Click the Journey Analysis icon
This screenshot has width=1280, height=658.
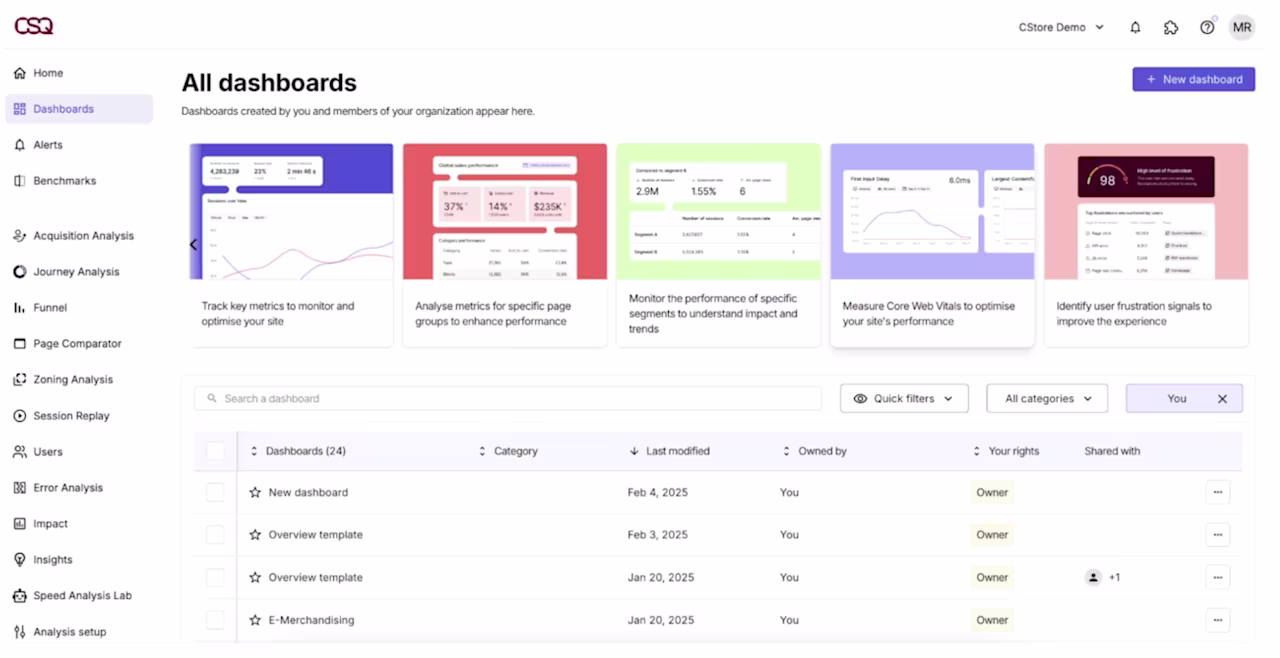(x=20, y=272)
